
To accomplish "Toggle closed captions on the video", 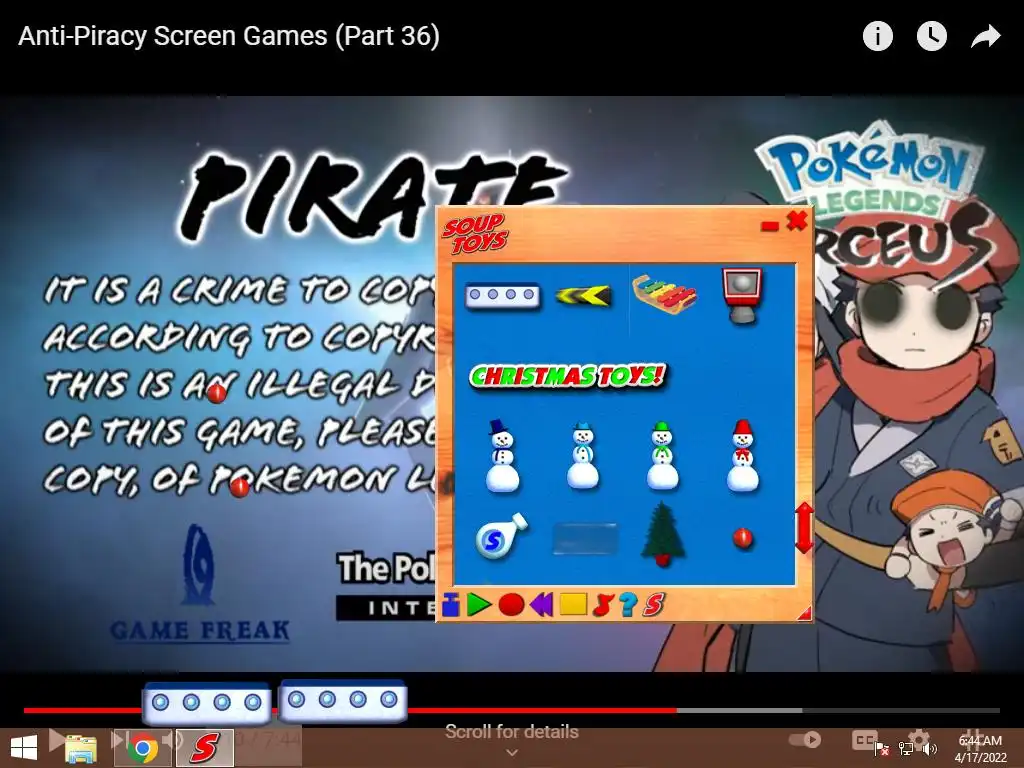I will pos(864,740).
